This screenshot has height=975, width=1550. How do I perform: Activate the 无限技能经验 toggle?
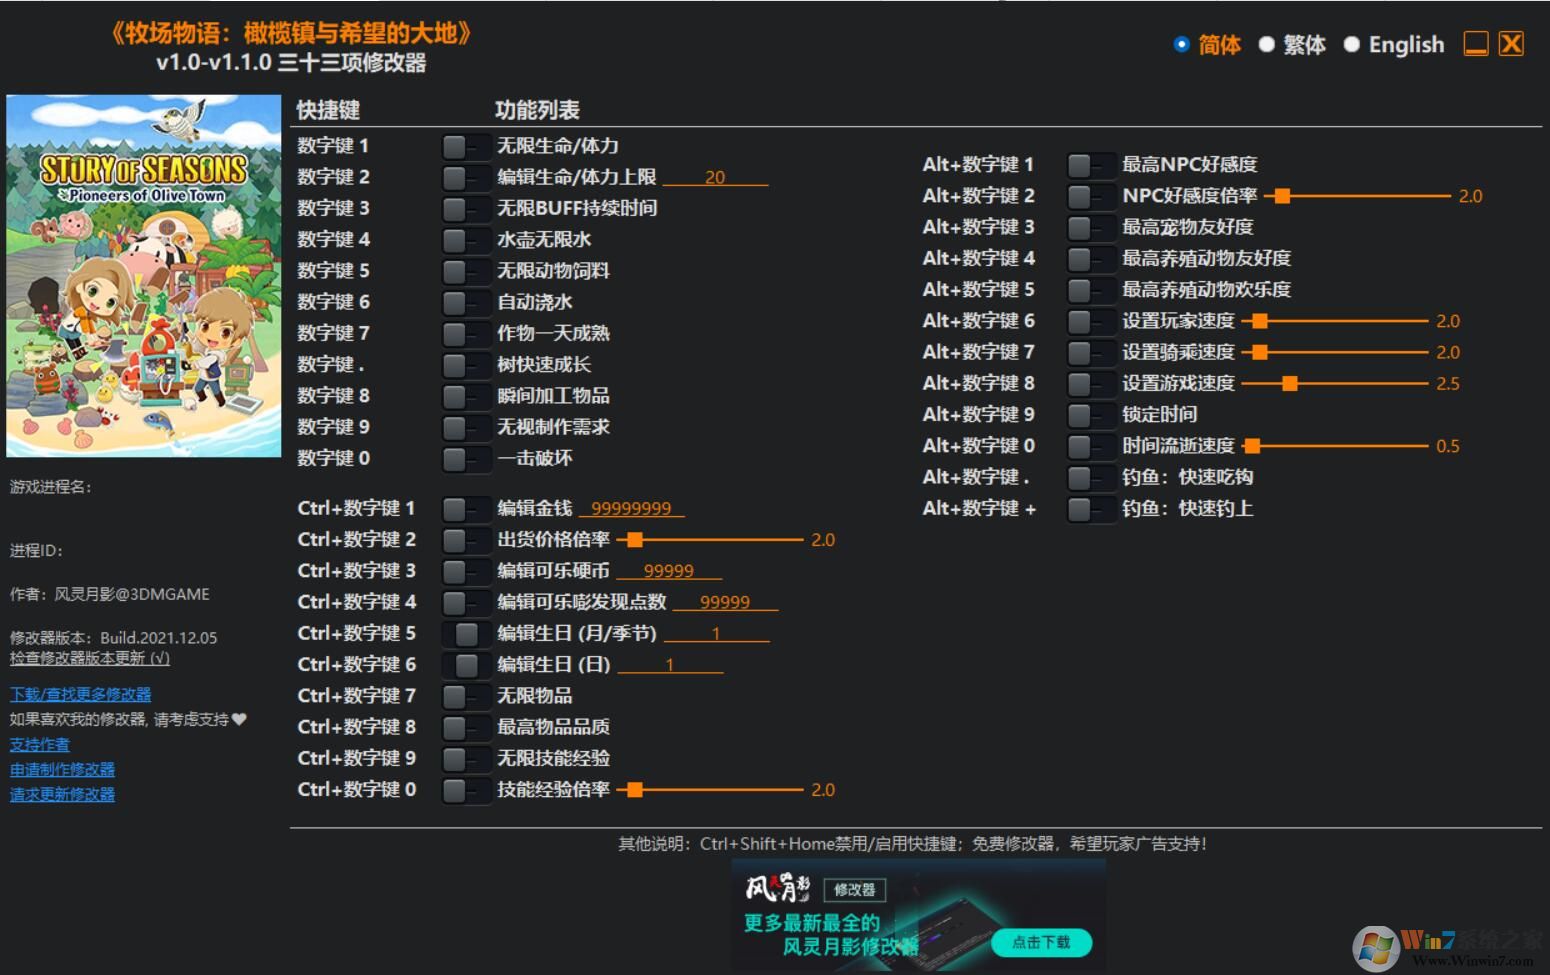click(465, 758)
